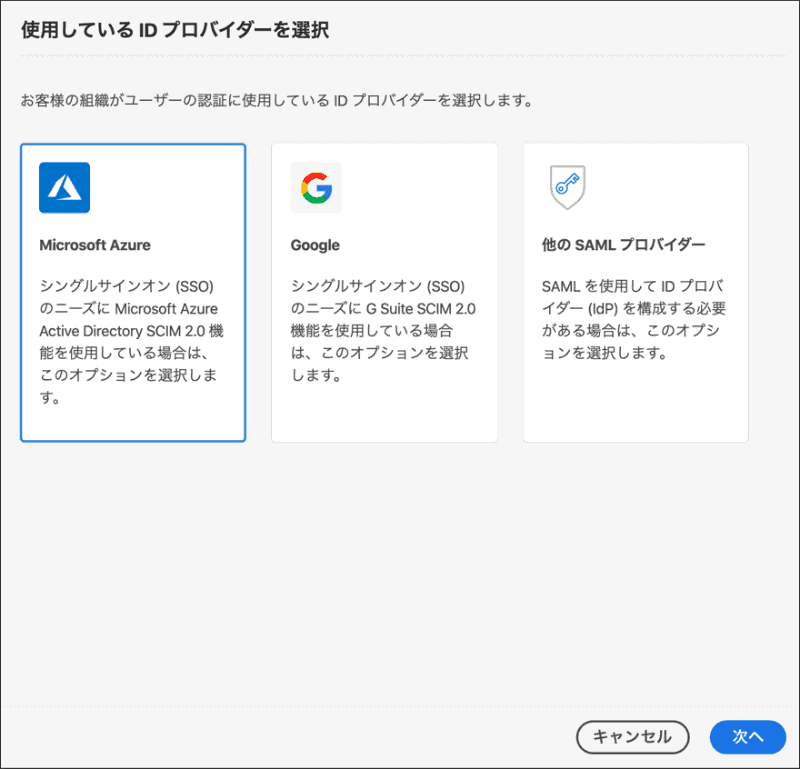Image resolution: width=800 pixels, height=769 pixels.
Task: Click the multicolor Google icon
Action: [315, 187]
